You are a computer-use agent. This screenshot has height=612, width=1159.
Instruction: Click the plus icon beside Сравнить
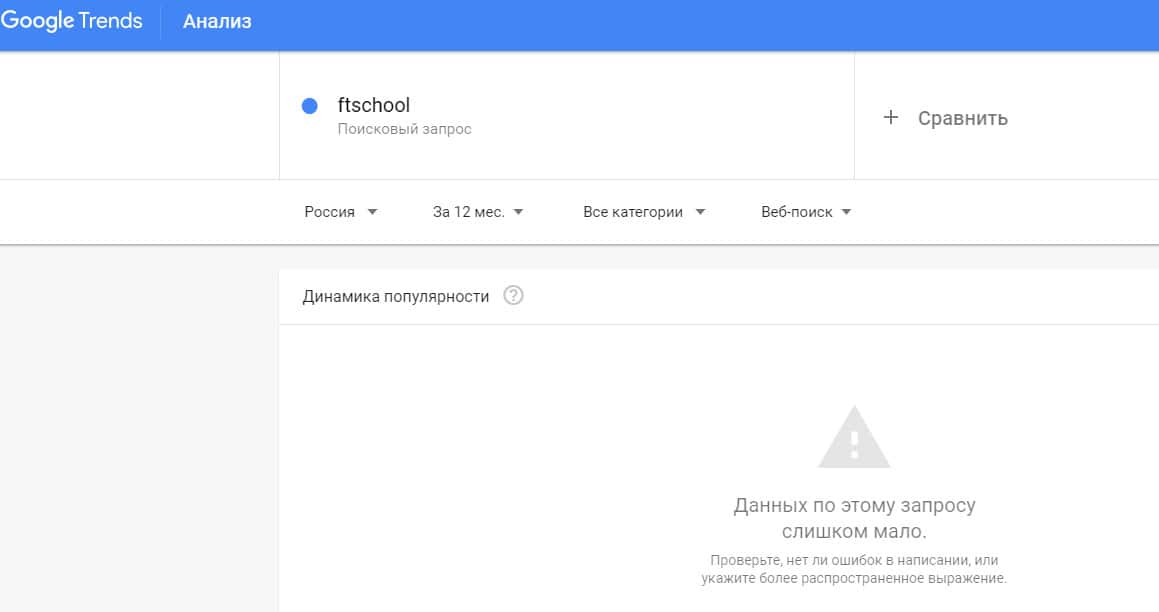891,118
